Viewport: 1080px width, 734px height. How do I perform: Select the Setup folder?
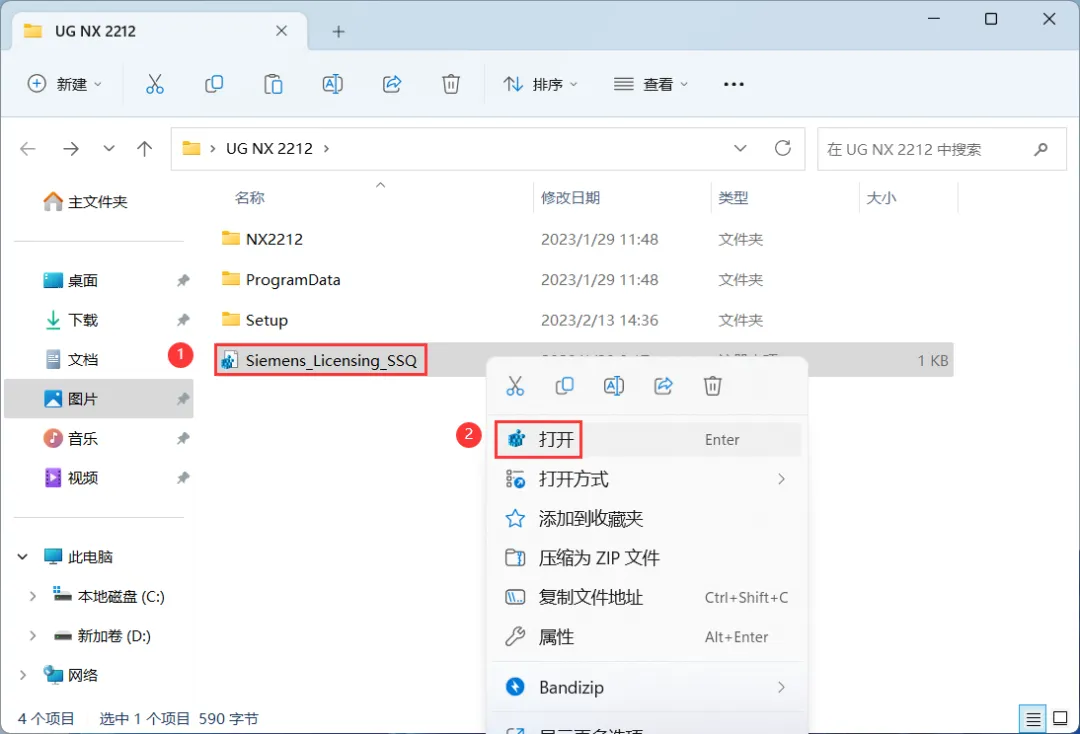click(x=267, y=320)
